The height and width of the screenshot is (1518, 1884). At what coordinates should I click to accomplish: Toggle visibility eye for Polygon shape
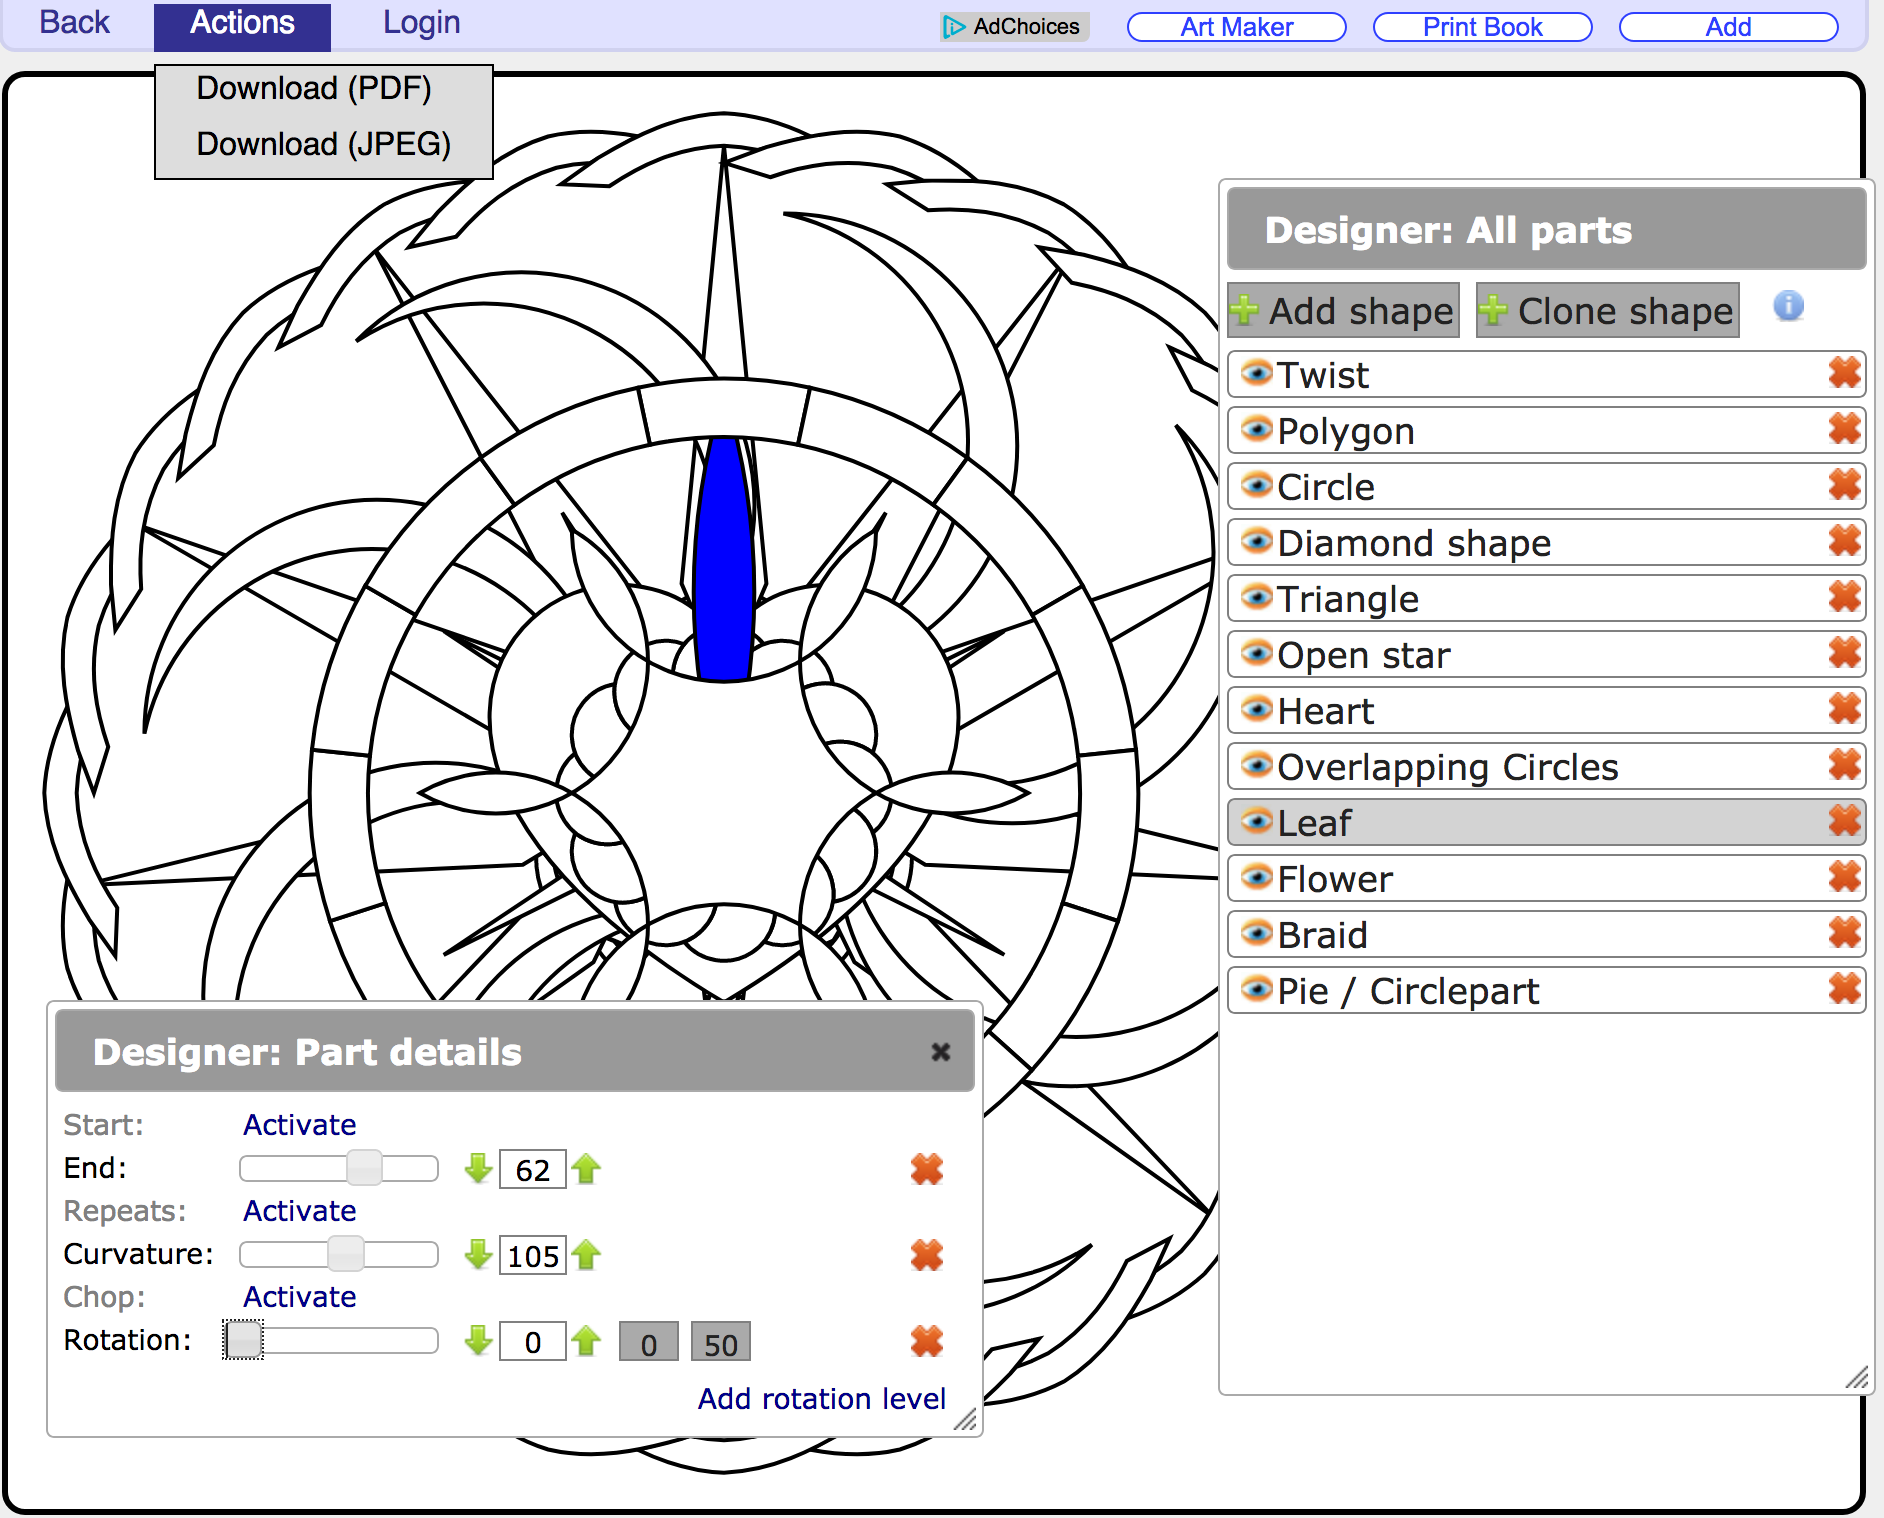point(1256,429)
